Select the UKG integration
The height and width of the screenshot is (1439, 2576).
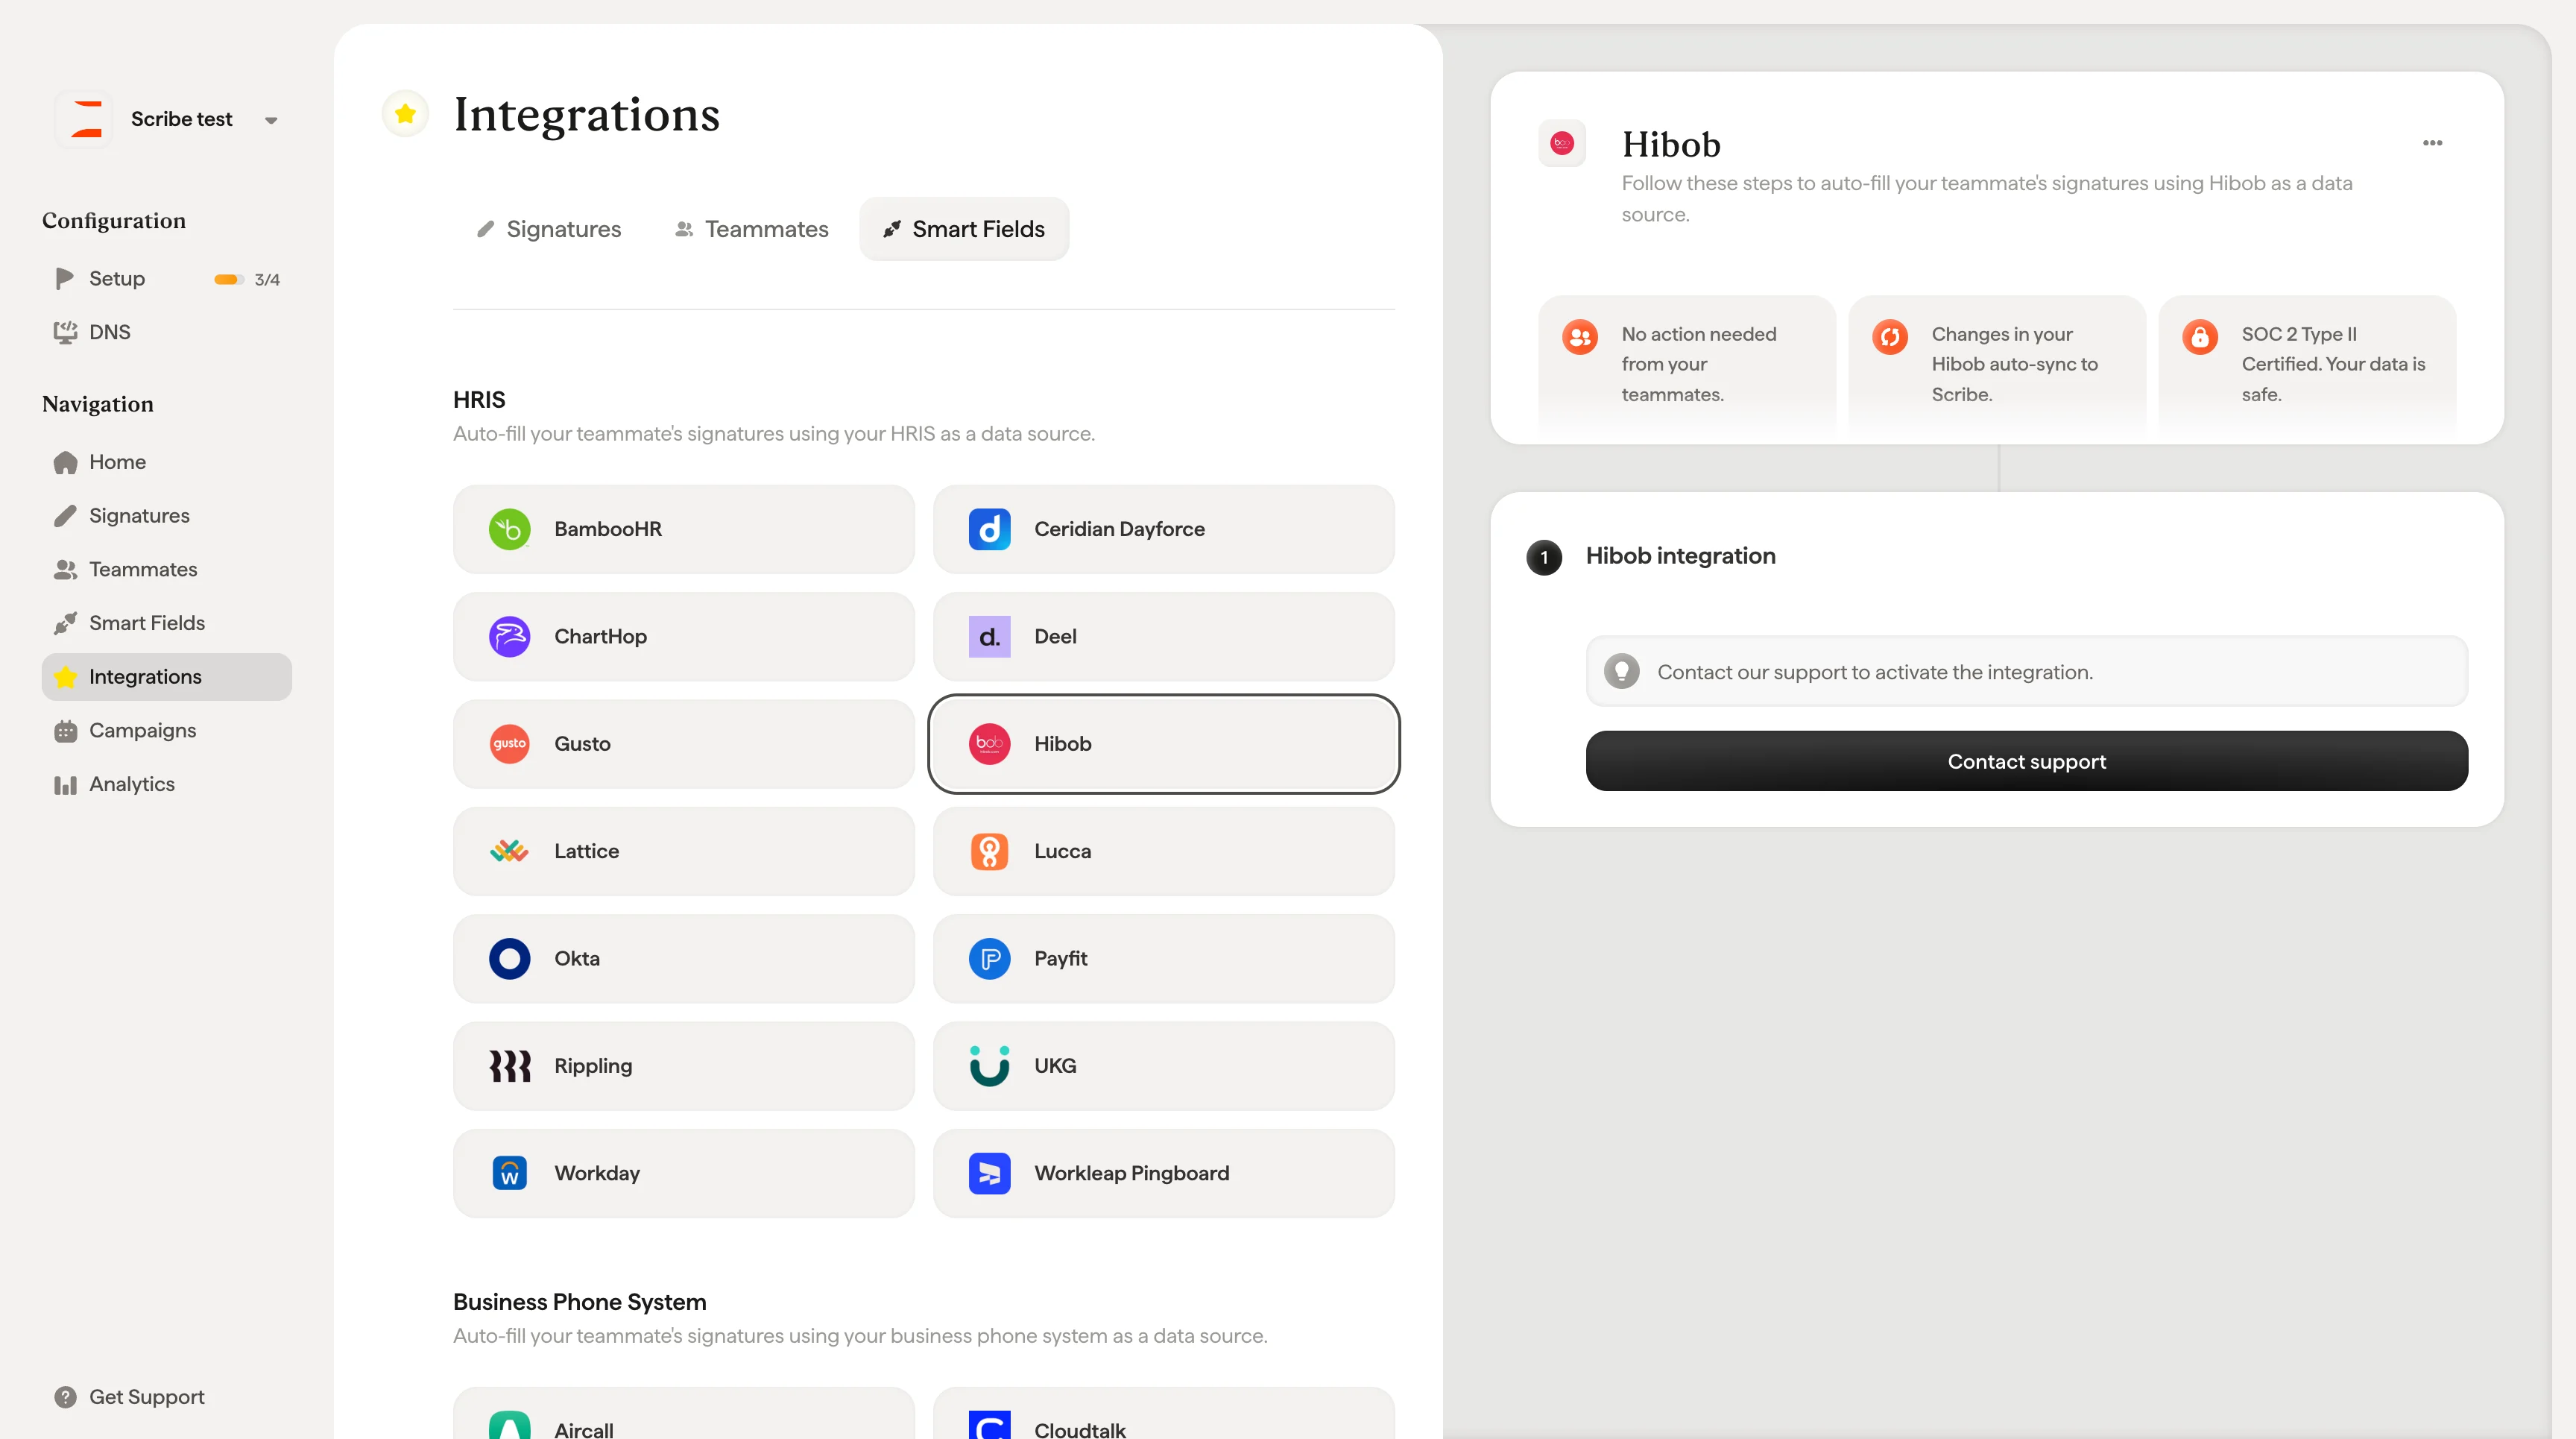click(x=1164, y=1066)
